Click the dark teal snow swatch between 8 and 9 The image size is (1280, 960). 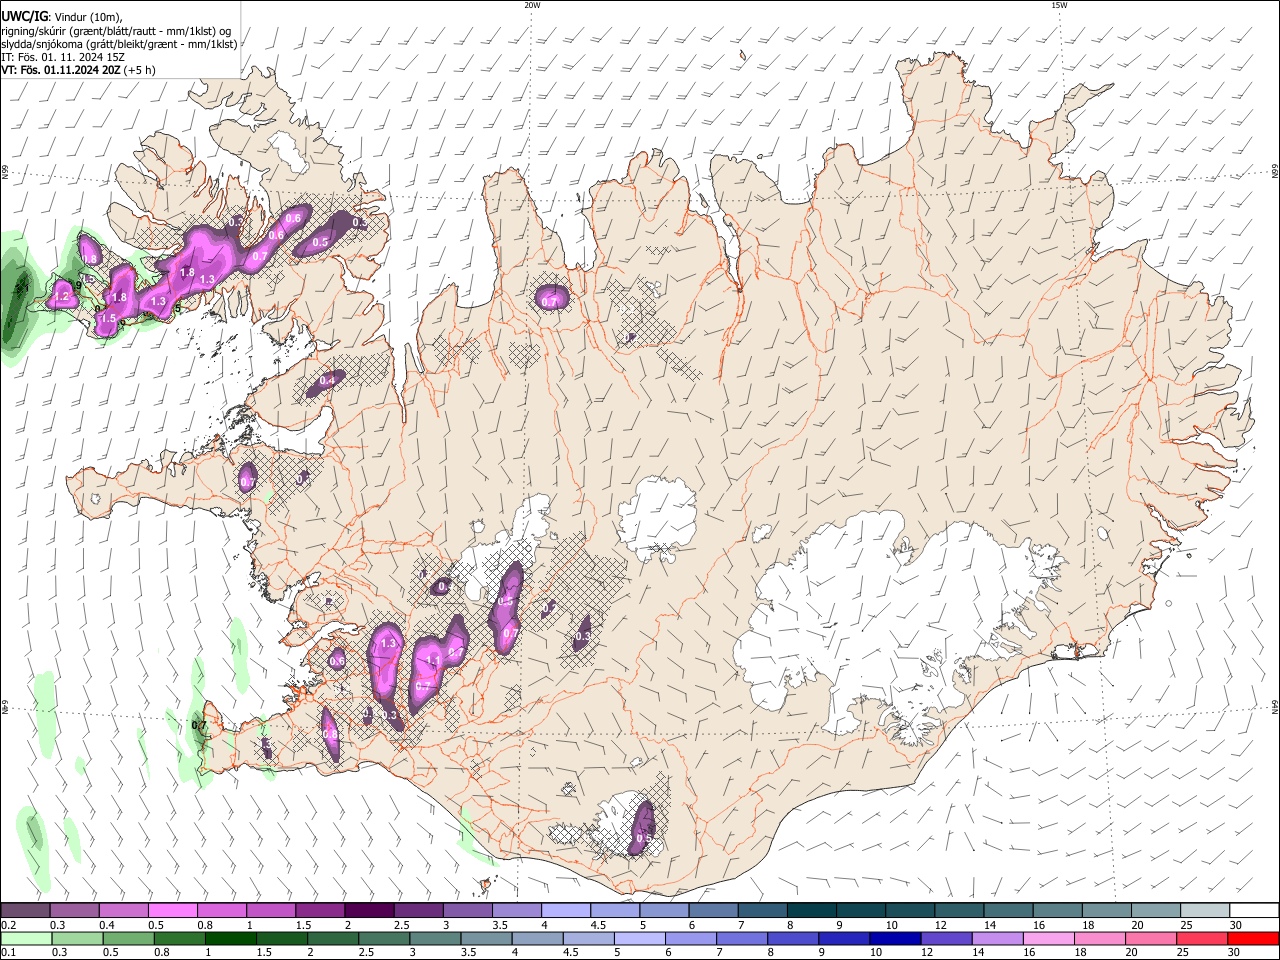(812, 910)
